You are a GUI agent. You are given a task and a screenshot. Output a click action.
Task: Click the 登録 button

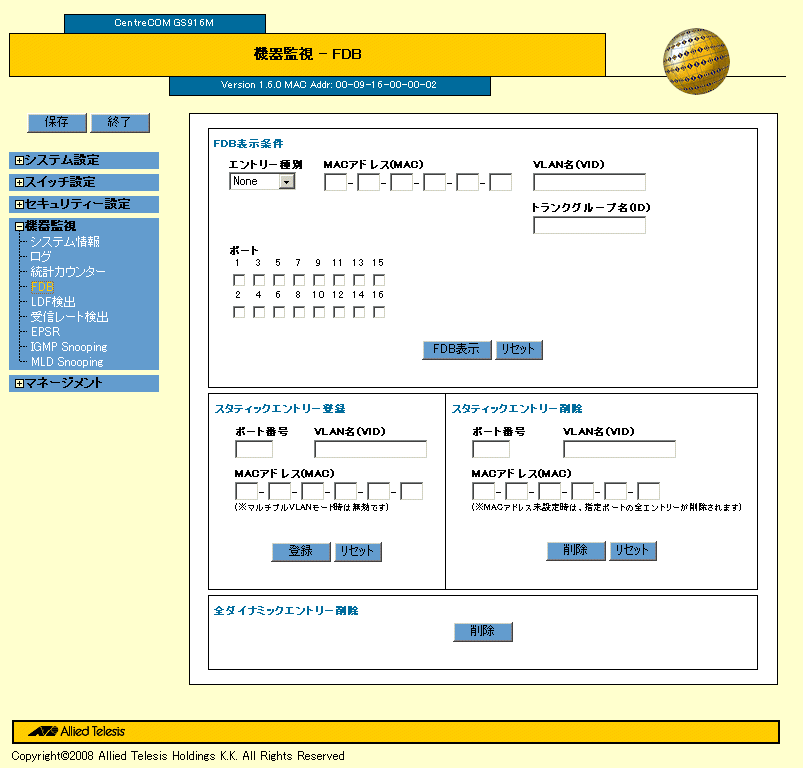point(301,551)
